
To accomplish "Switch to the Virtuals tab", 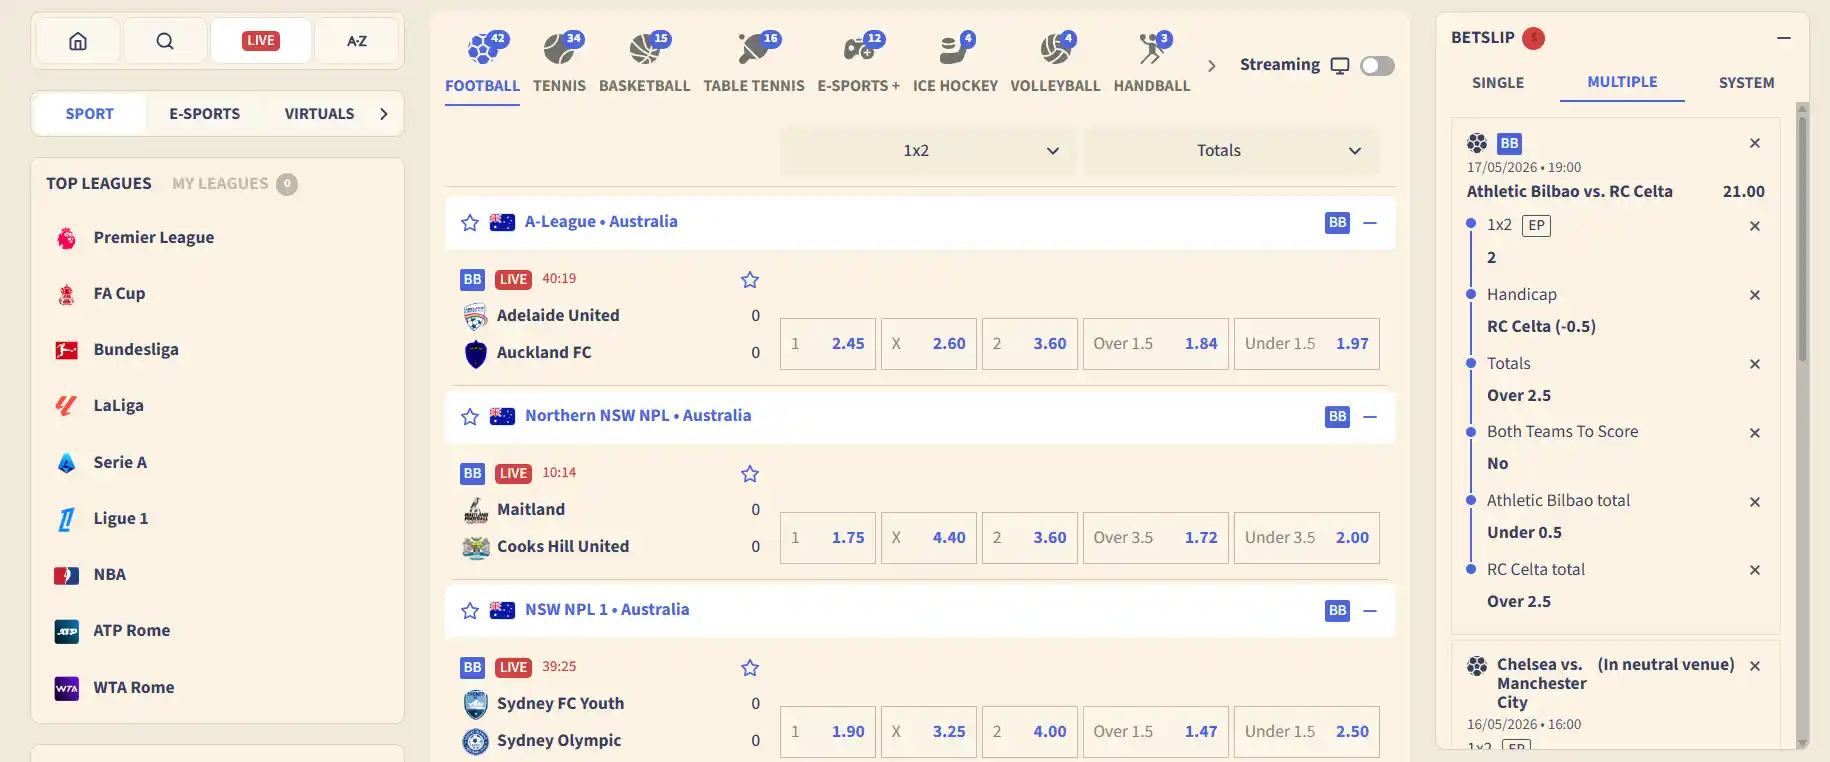I will tap(319, 114).
